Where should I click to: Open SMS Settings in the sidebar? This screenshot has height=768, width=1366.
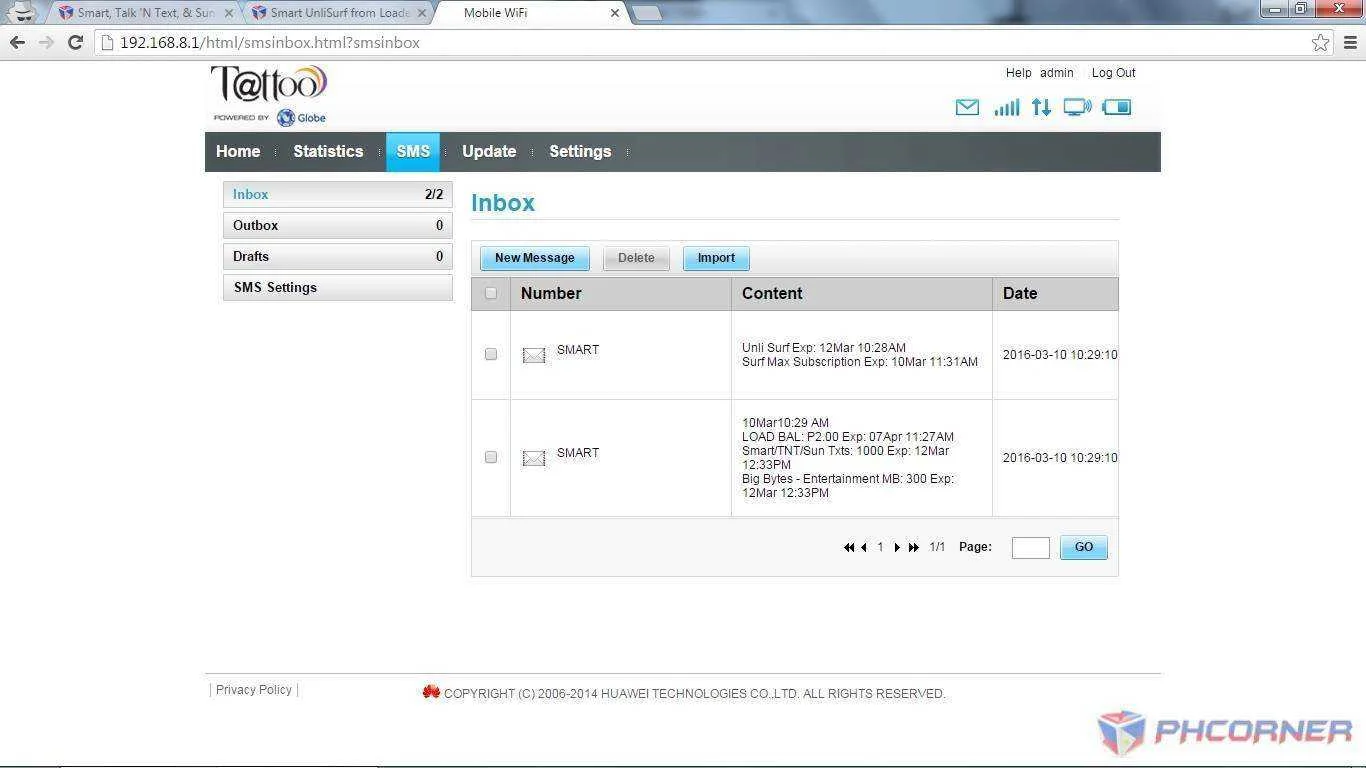coord(337,287)
